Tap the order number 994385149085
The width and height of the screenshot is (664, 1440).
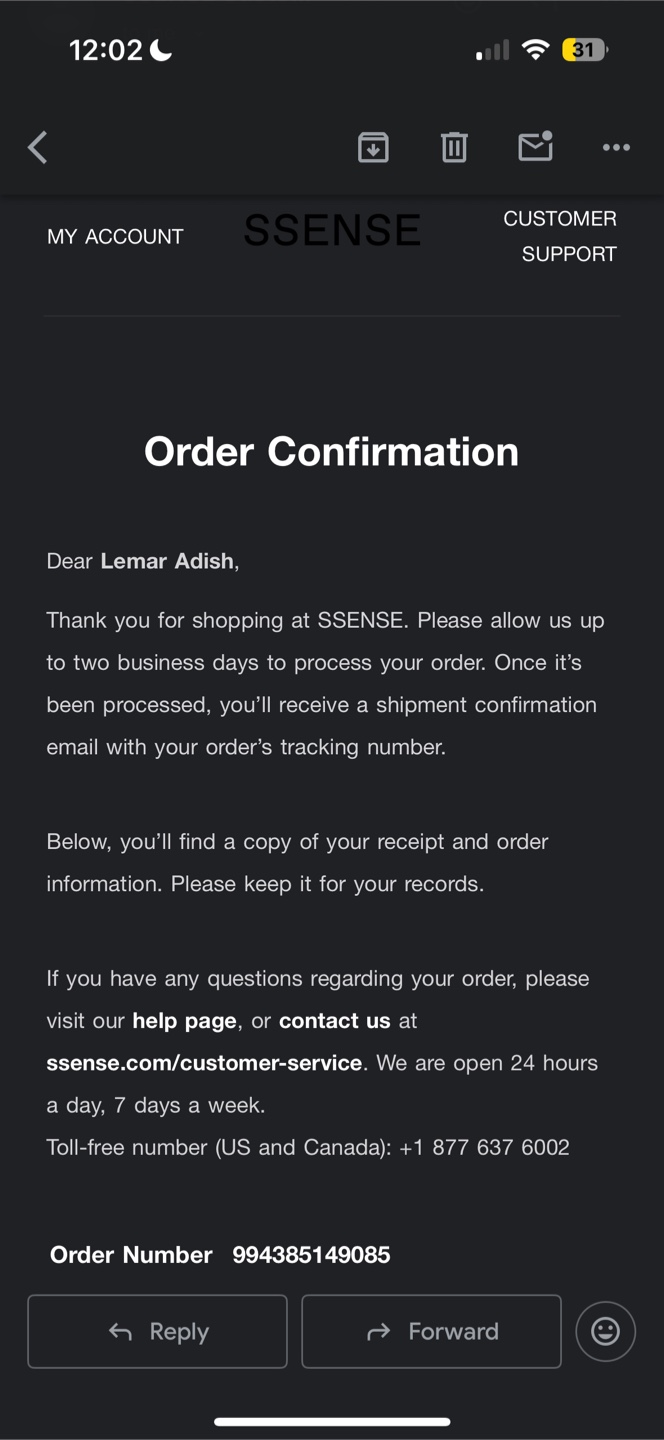(311, 1255)
